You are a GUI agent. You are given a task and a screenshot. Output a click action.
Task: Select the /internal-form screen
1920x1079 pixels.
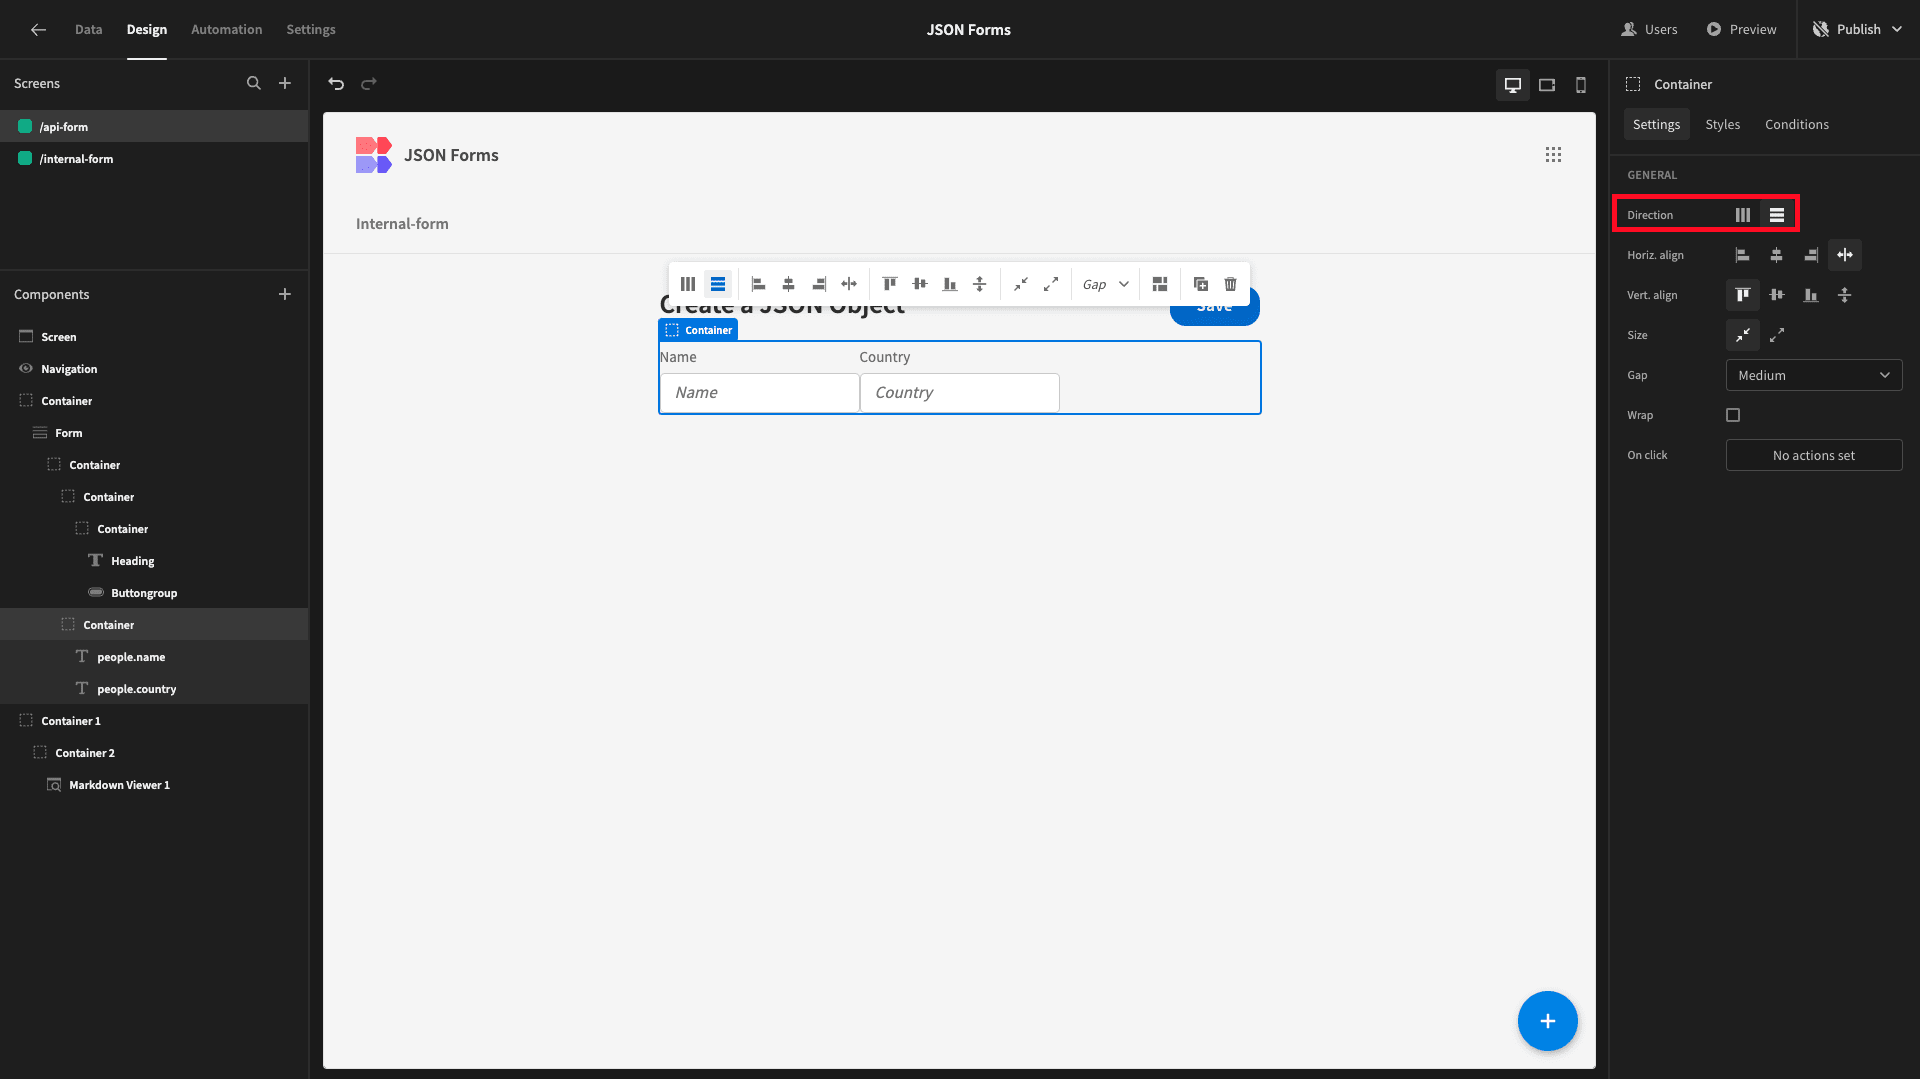(x=154, y=158)
